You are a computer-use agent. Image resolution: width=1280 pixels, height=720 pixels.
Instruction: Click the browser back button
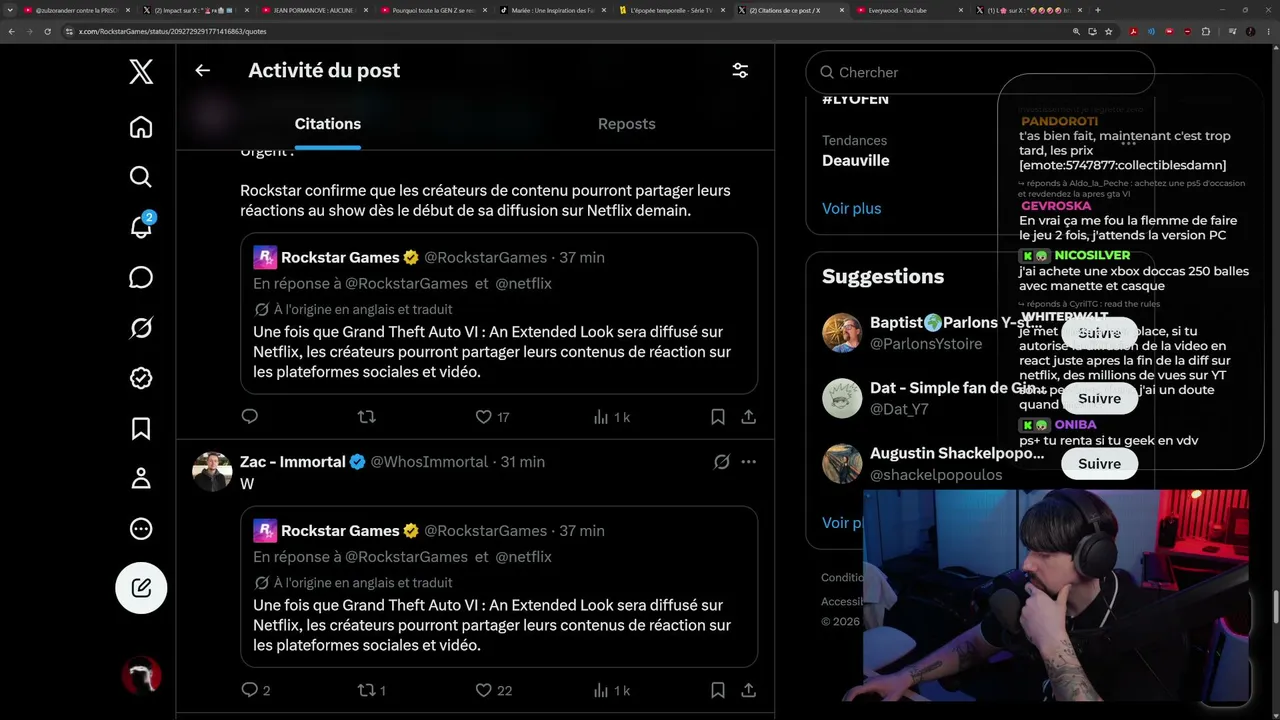(11, 31)
